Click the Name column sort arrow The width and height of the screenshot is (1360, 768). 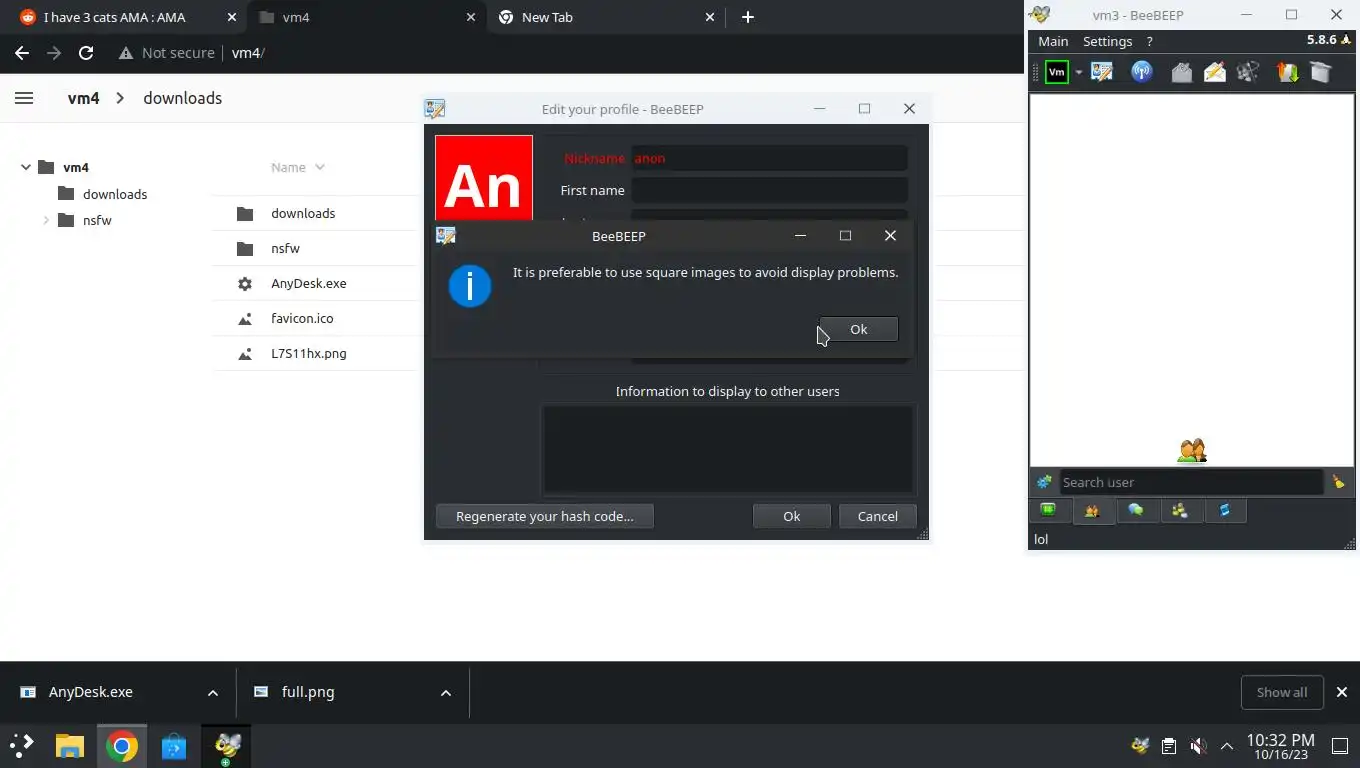click(x=320, y=167)
